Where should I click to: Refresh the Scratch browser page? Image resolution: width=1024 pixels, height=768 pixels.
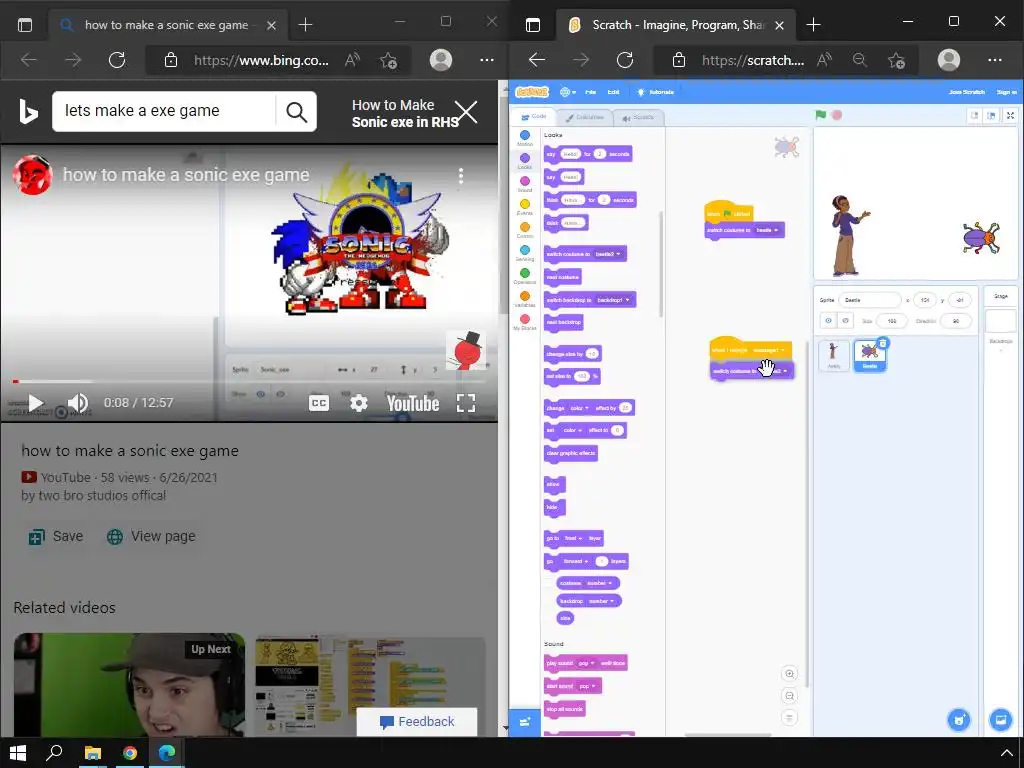coord(625,60)
